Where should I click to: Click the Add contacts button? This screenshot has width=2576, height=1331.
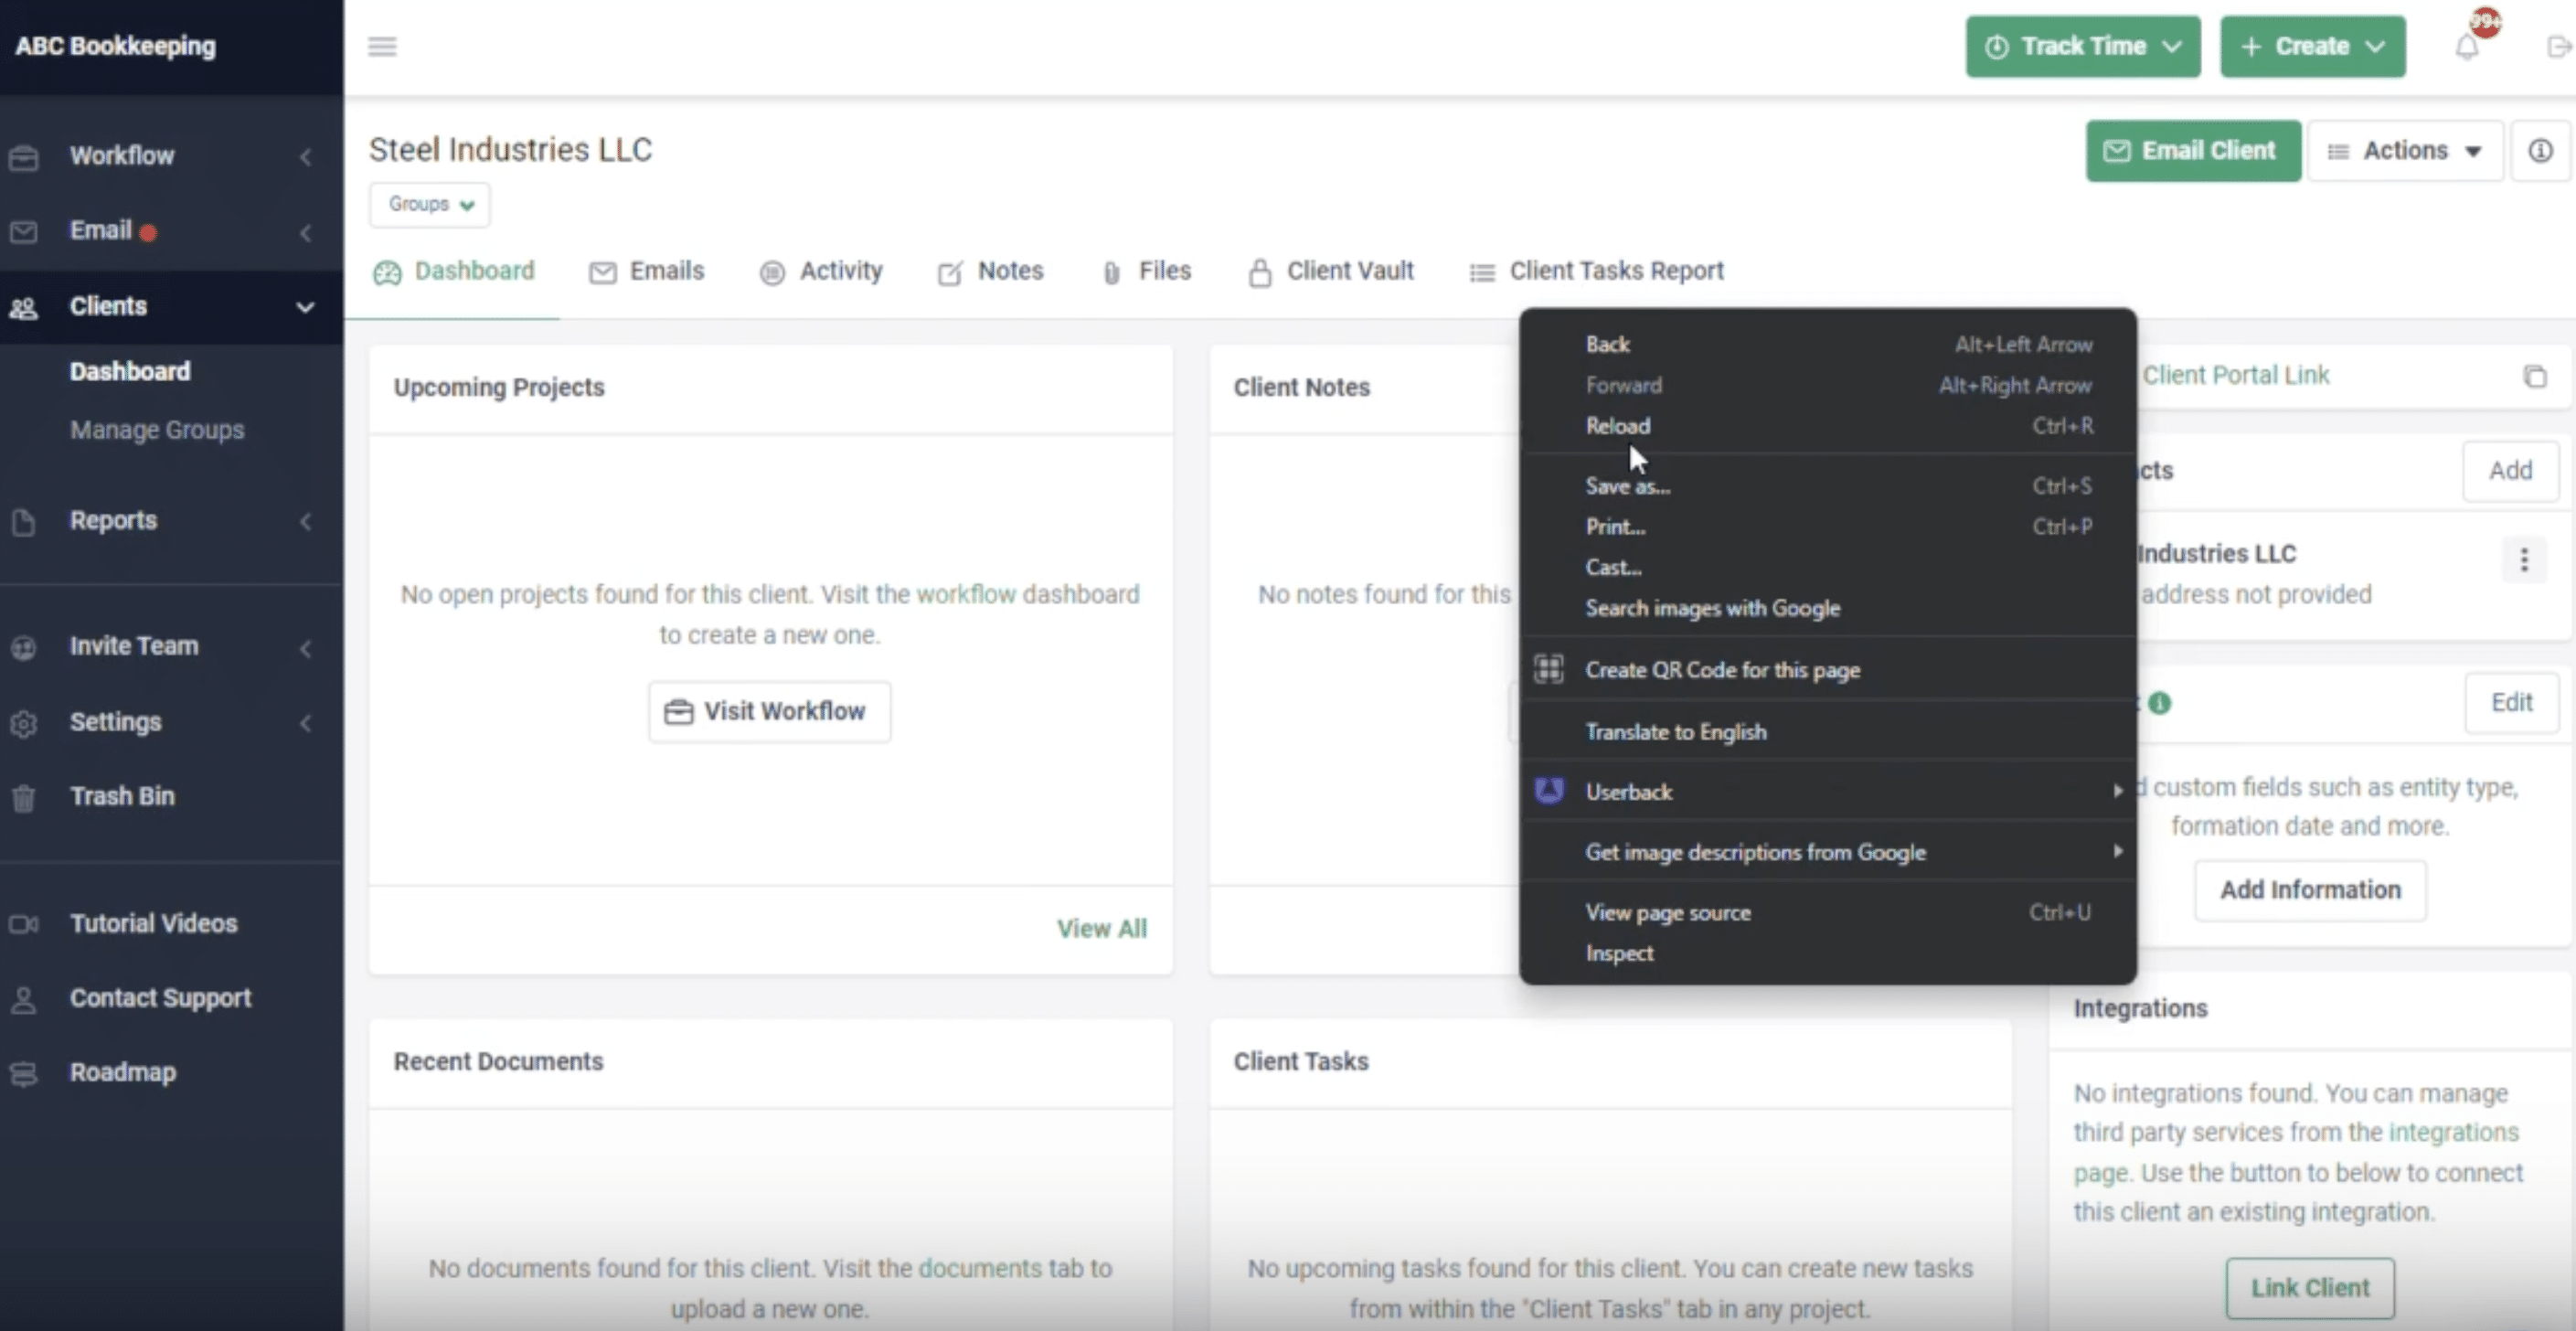2510,471
